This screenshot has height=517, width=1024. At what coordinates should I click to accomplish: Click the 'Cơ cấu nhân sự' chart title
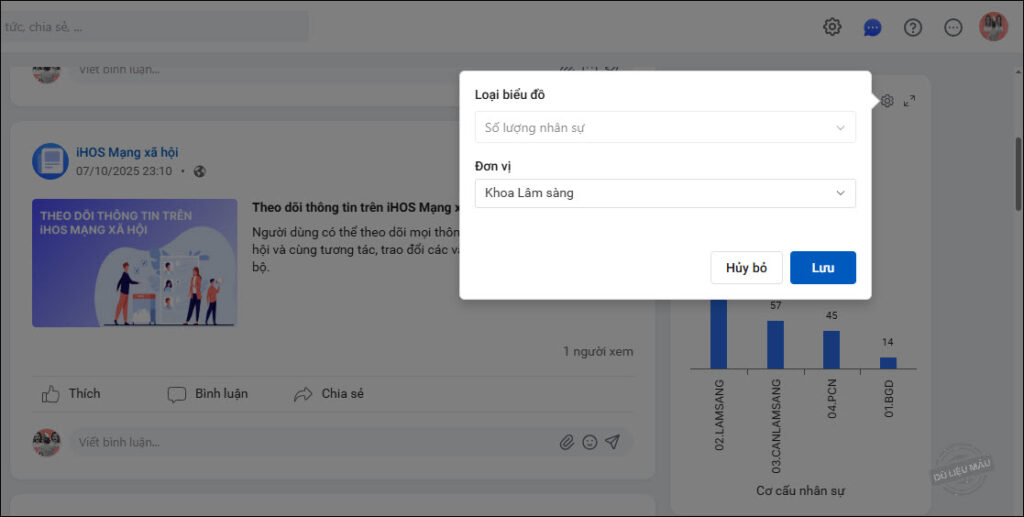pos(800,490)
